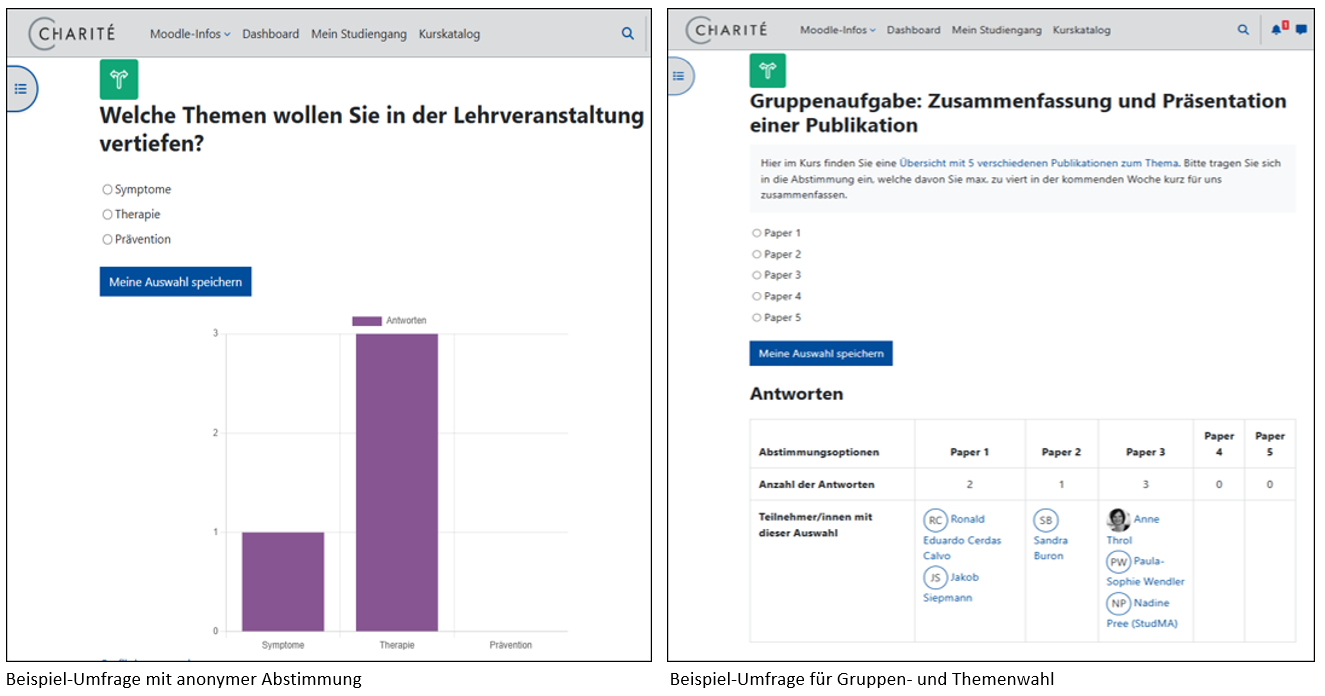Open the messaging speech-bubble icon
The width and height of the screenshot is (1325, 696).
coord(1301,29)
